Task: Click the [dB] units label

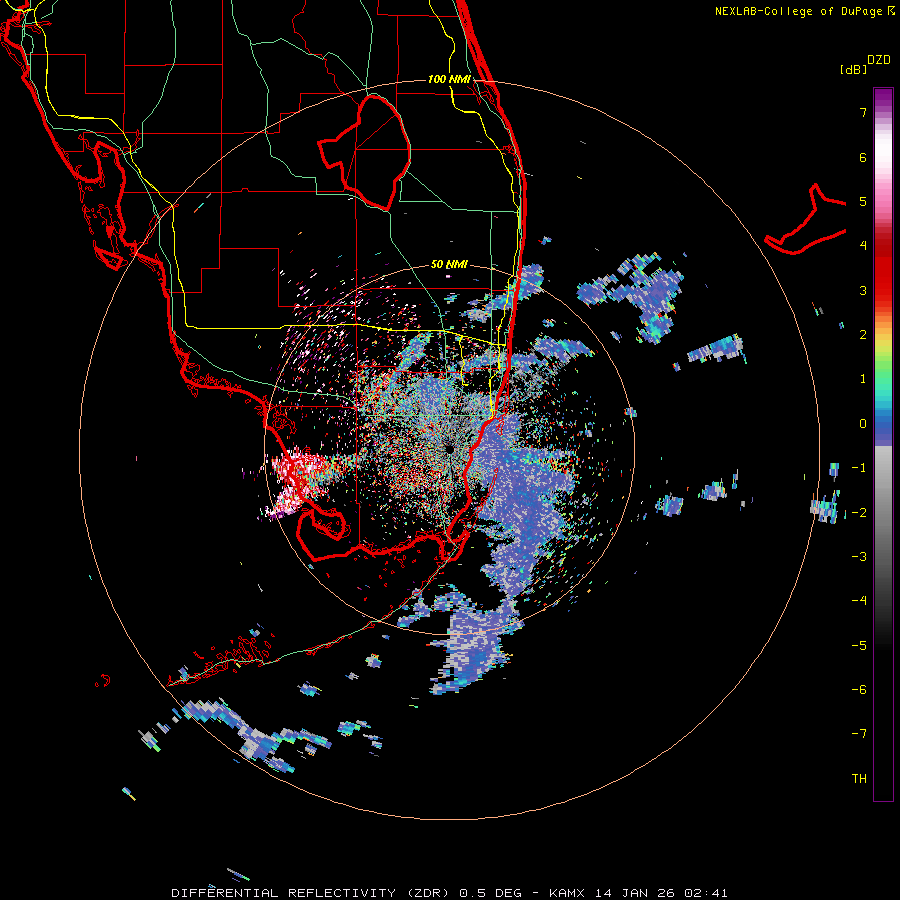Action: pyautogui.click(x=853, y=69)
